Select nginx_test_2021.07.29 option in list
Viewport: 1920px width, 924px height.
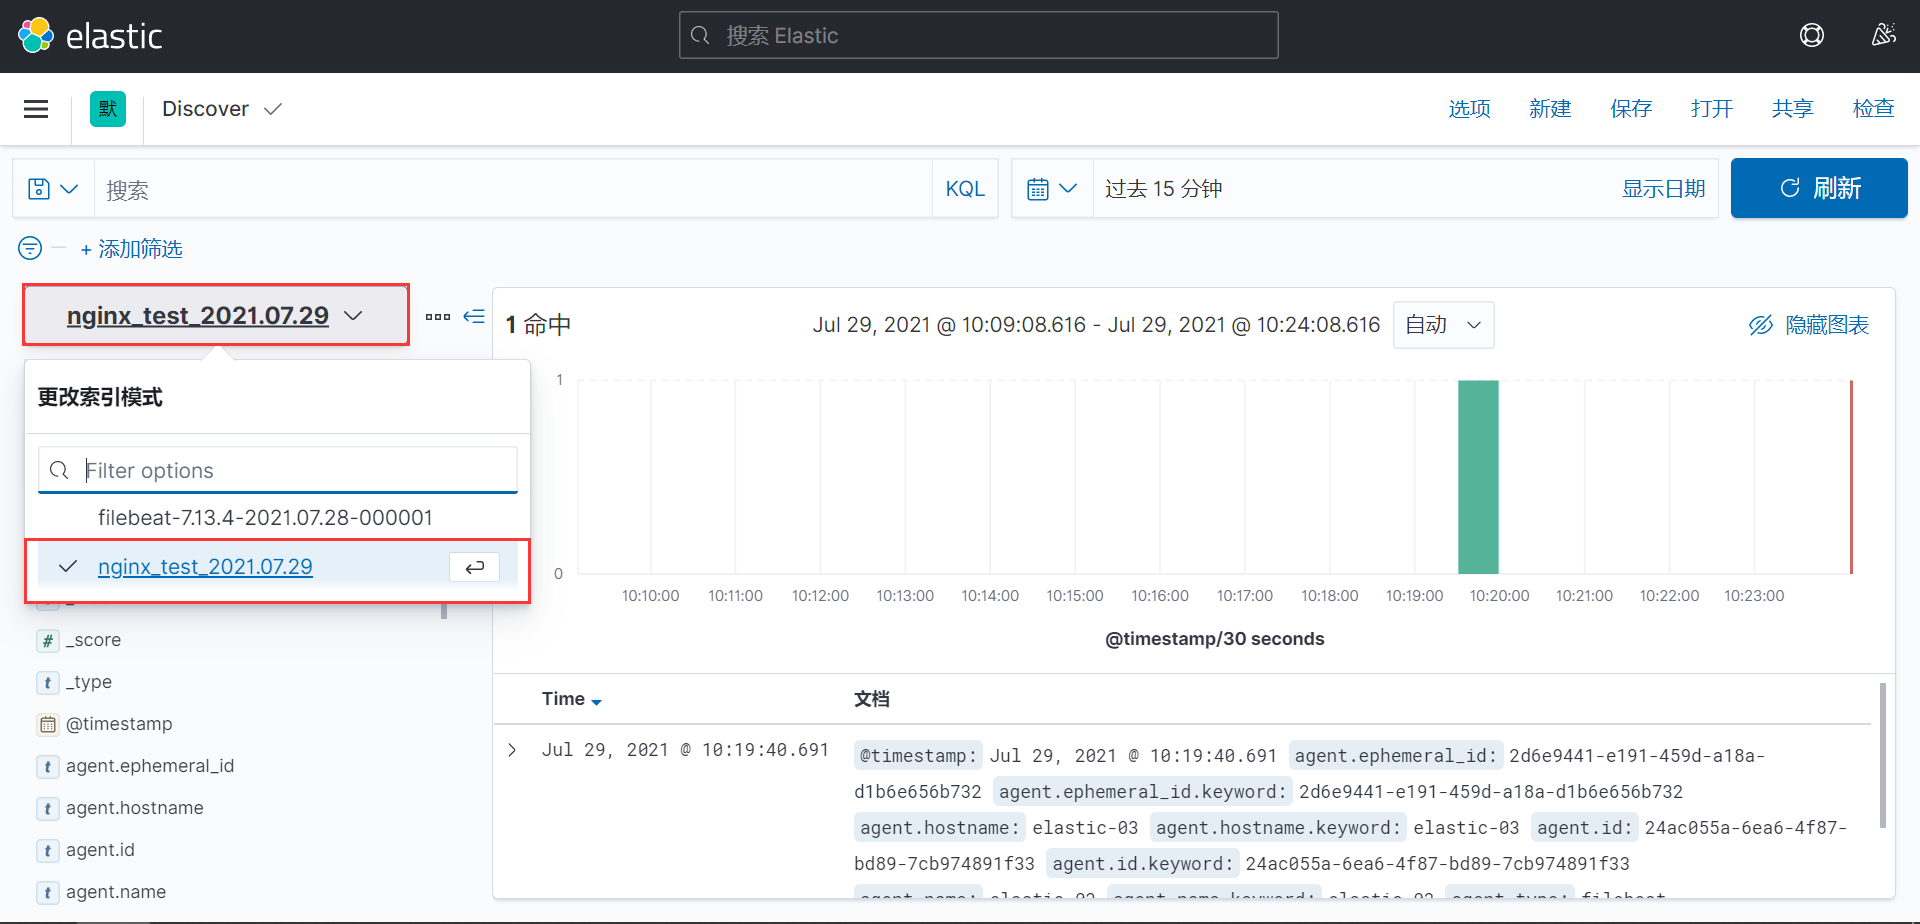277,567
